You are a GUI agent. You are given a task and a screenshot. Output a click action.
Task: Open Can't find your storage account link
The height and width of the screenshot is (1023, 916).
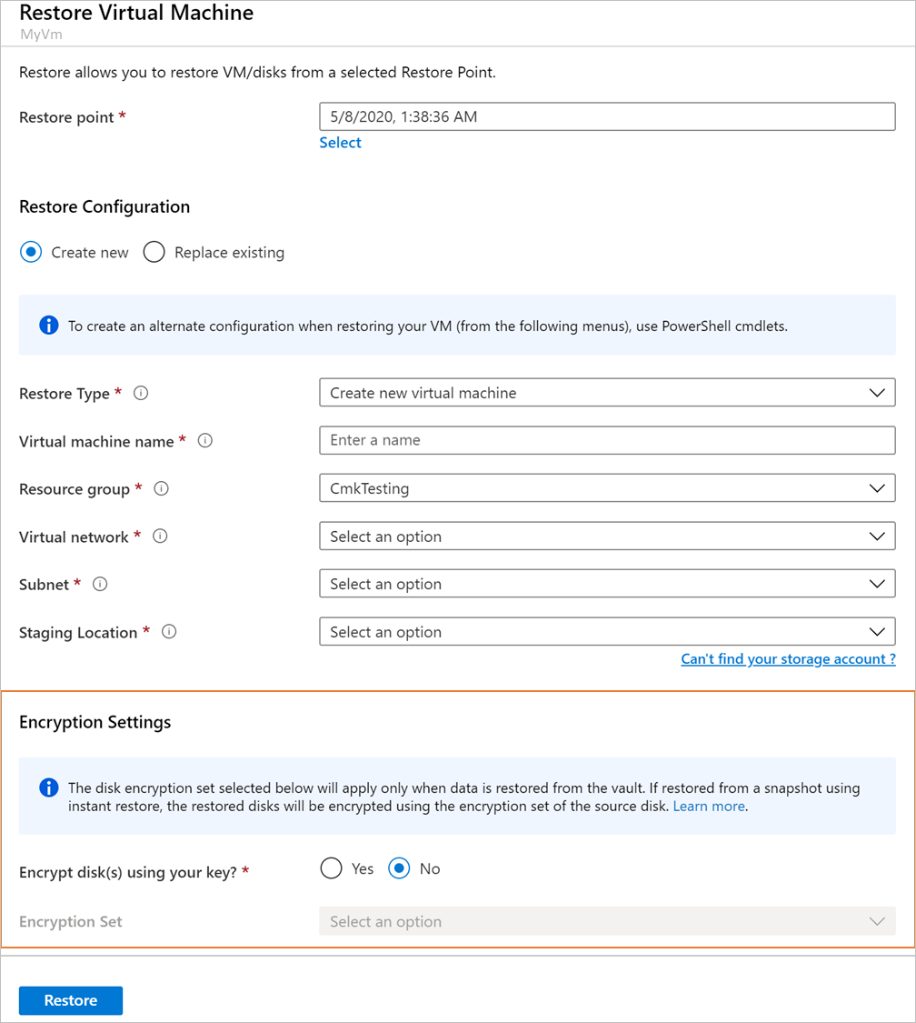tap(788, 659)
